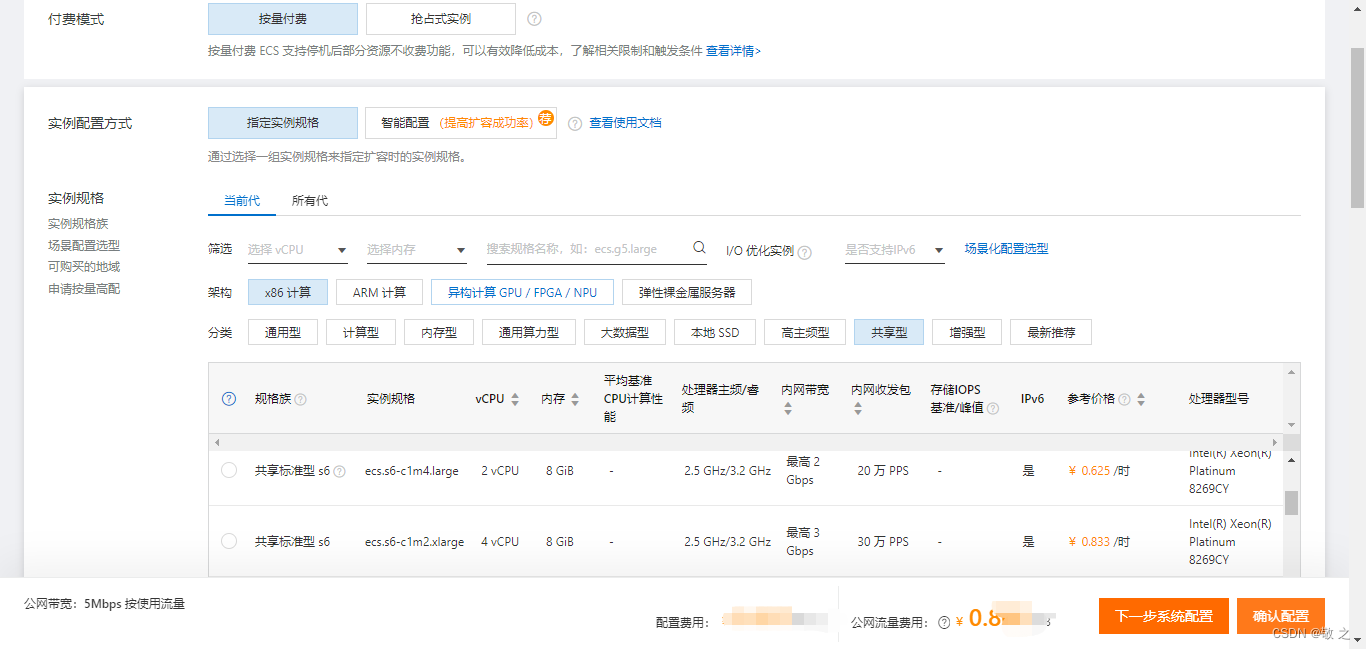Filter by 高主频型 category

click(805, 333)
